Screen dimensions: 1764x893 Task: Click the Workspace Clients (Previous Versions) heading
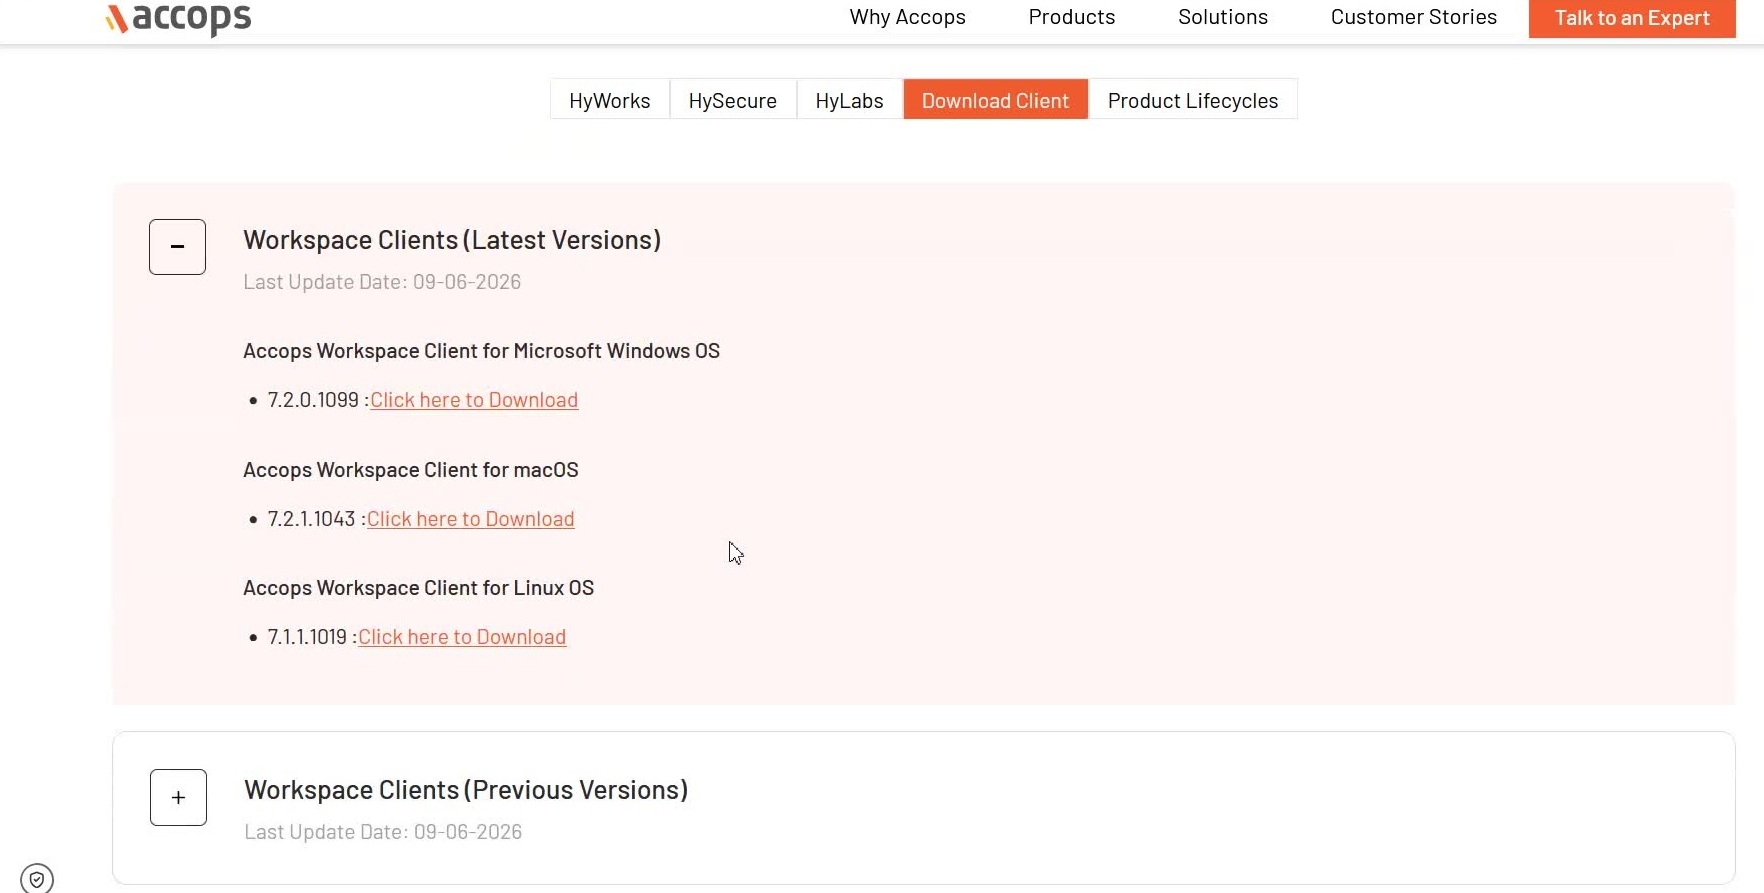coord(466,790)
